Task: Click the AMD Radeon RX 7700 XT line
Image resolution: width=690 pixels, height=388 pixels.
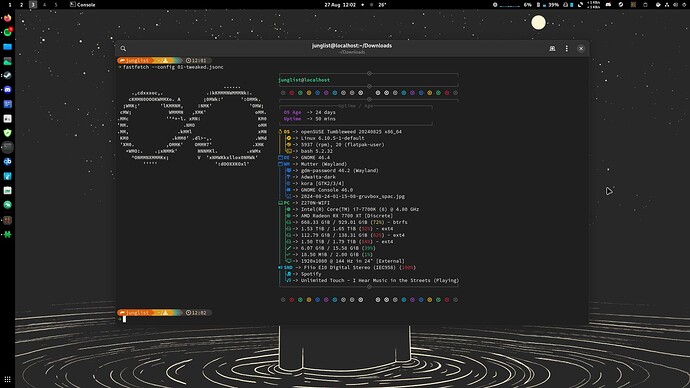Action: click(x=340, y=216)
